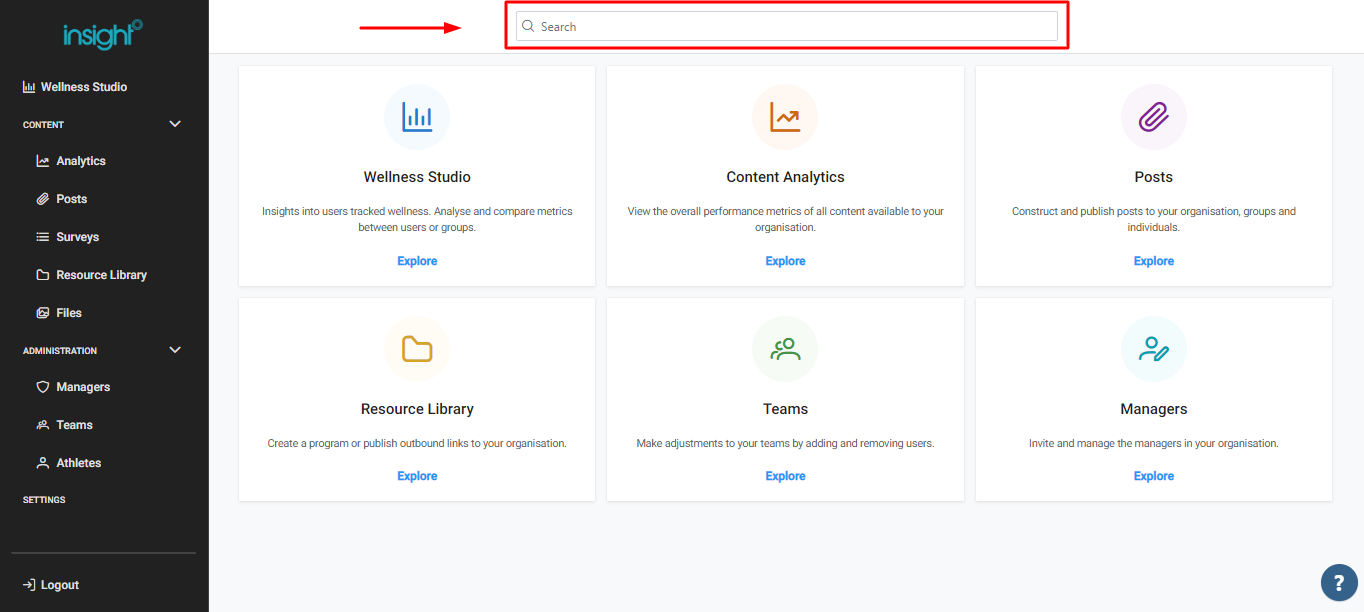Screen dimensions: 1364x612
Task: Click the Resource Library card heading
Action: (417, 409)
